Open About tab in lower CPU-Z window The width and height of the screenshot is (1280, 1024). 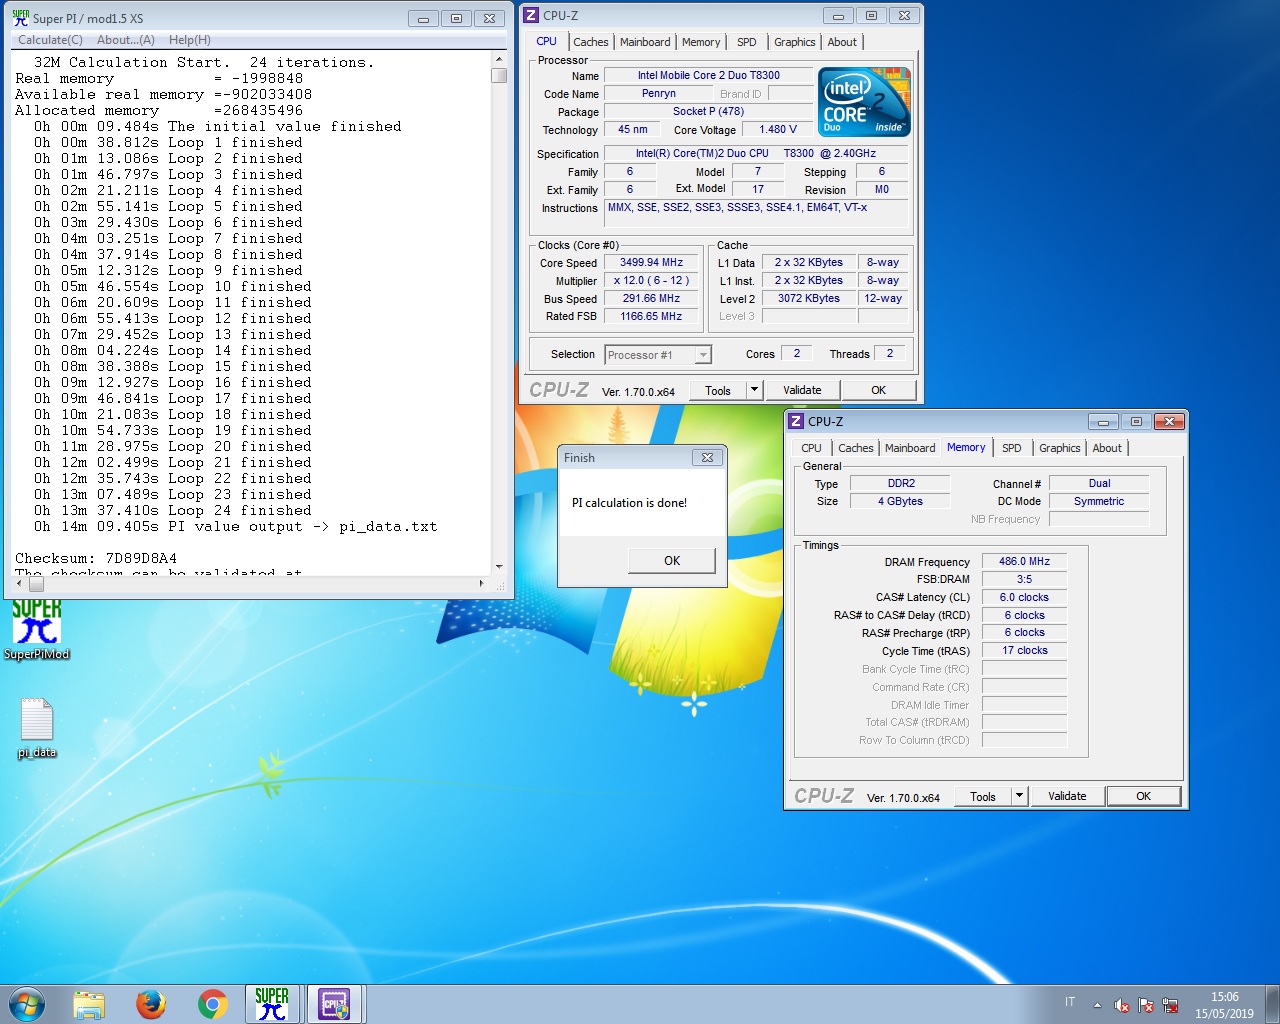coord(1107,448)
